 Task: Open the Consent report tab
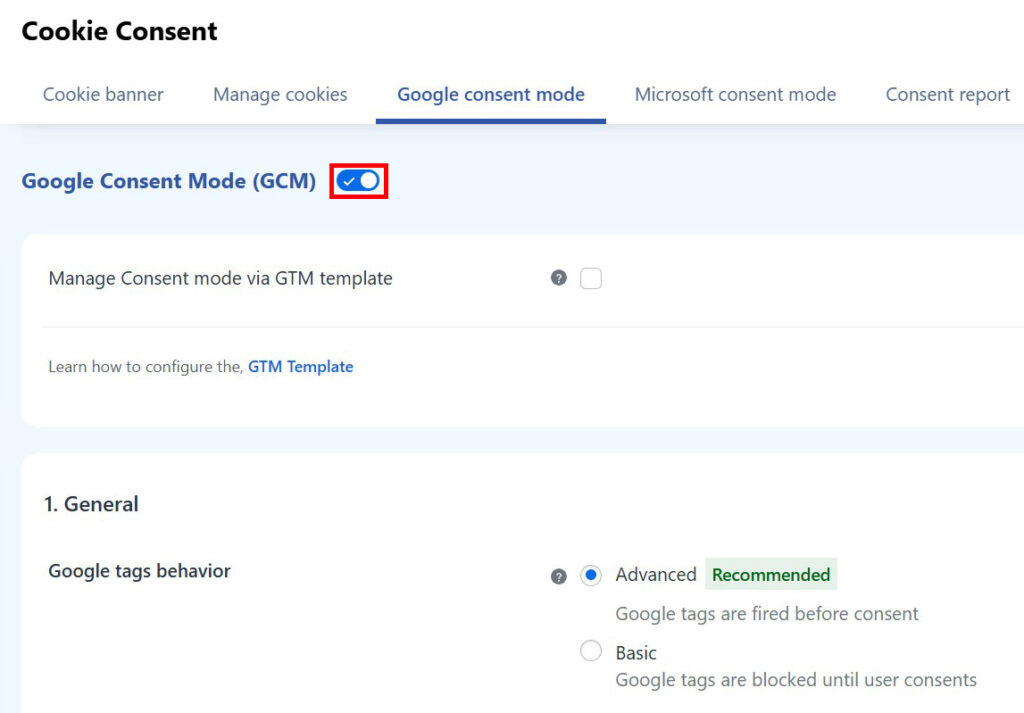coord(947,94)
